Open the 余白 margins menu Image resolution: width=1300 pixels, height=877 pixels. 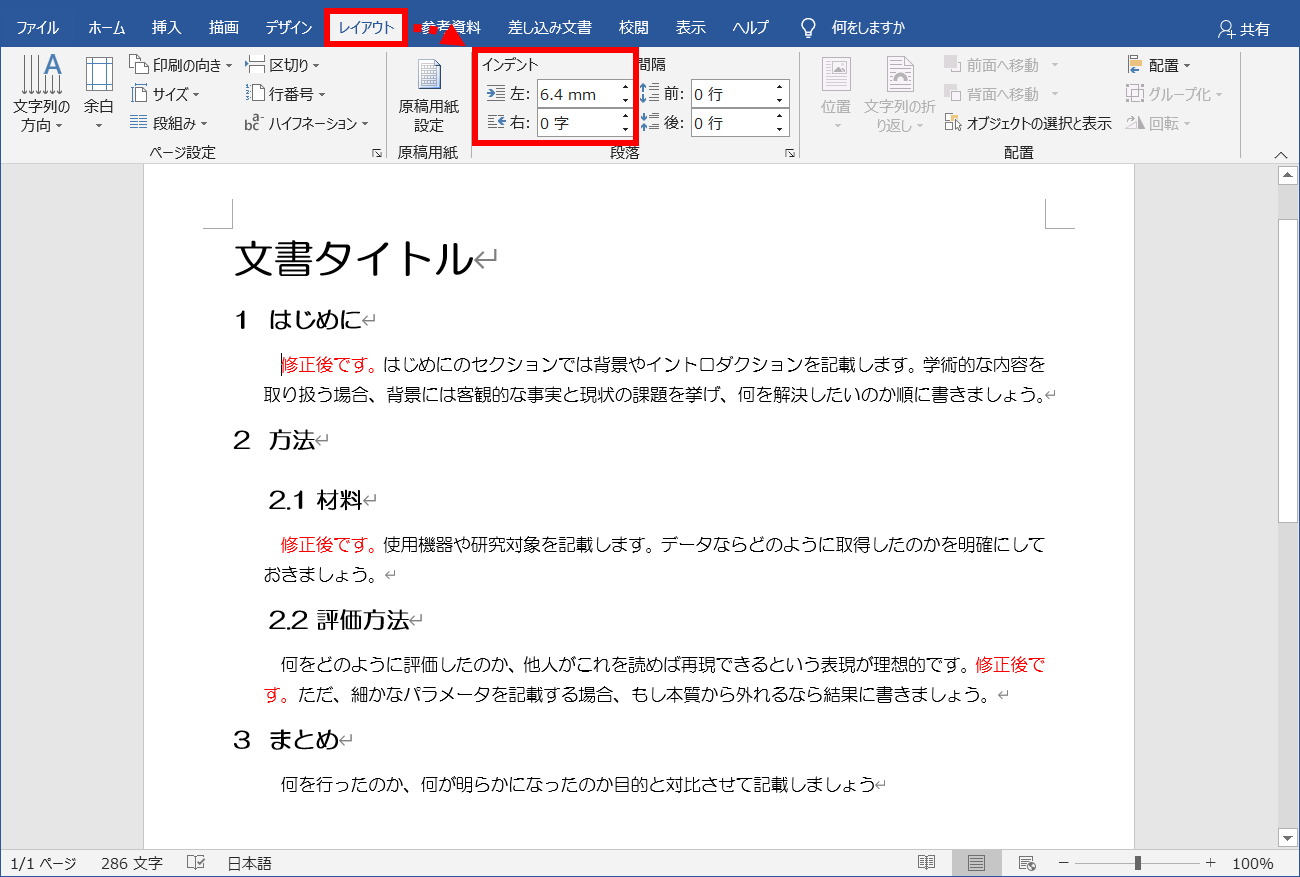(99, 97)
